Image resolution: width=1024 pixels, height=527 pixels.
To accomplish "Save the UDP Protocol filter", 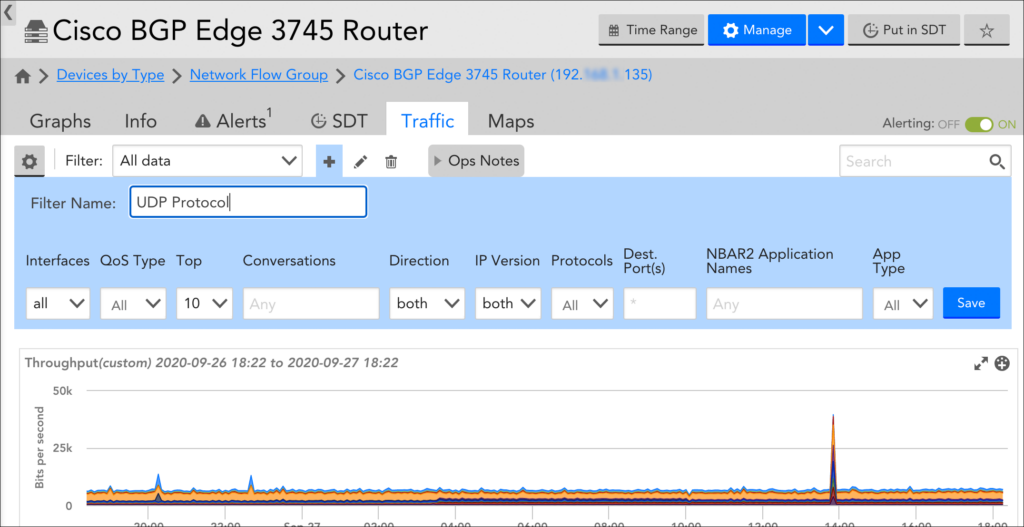I will click(971, 303).
